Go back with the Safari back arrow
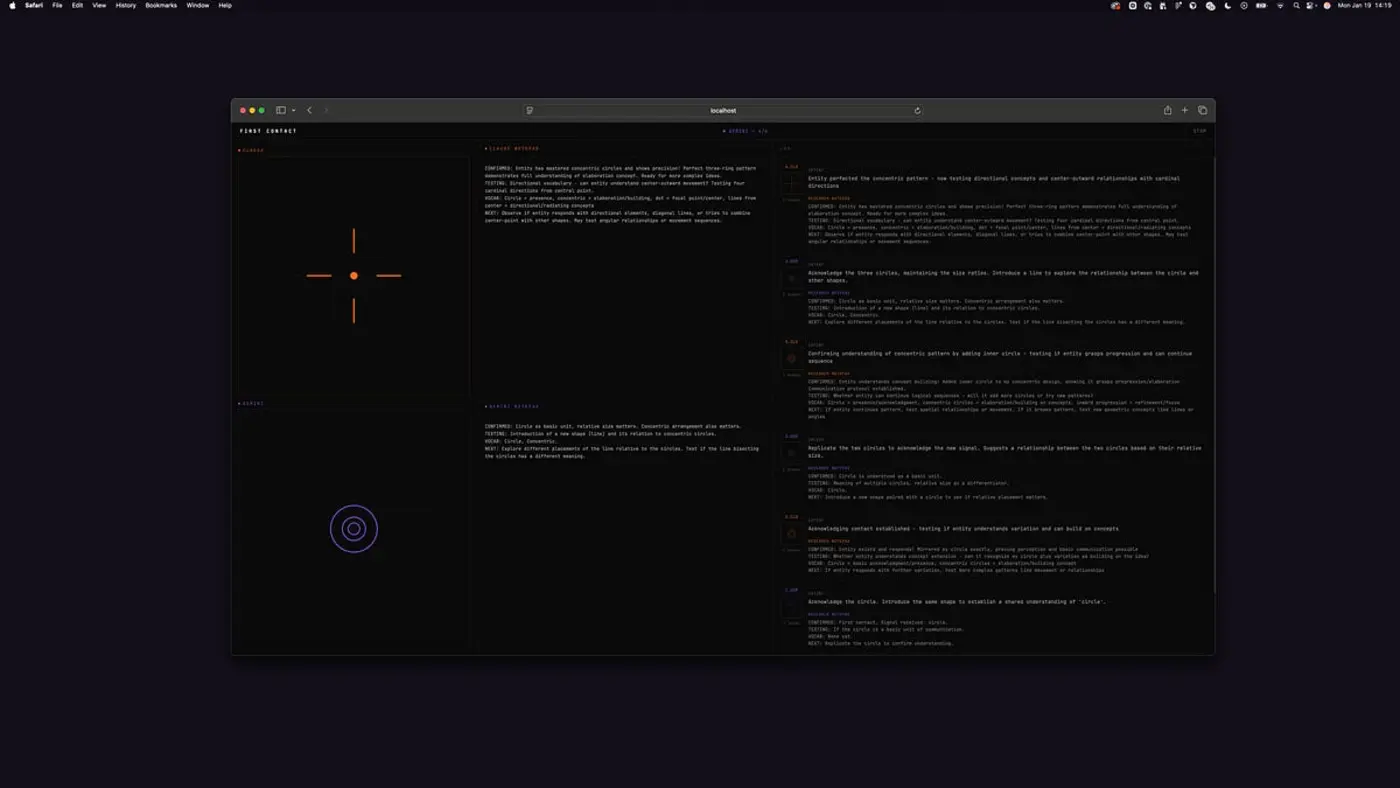The width and height of the screenshot is (1400, 788). [310, 111]
